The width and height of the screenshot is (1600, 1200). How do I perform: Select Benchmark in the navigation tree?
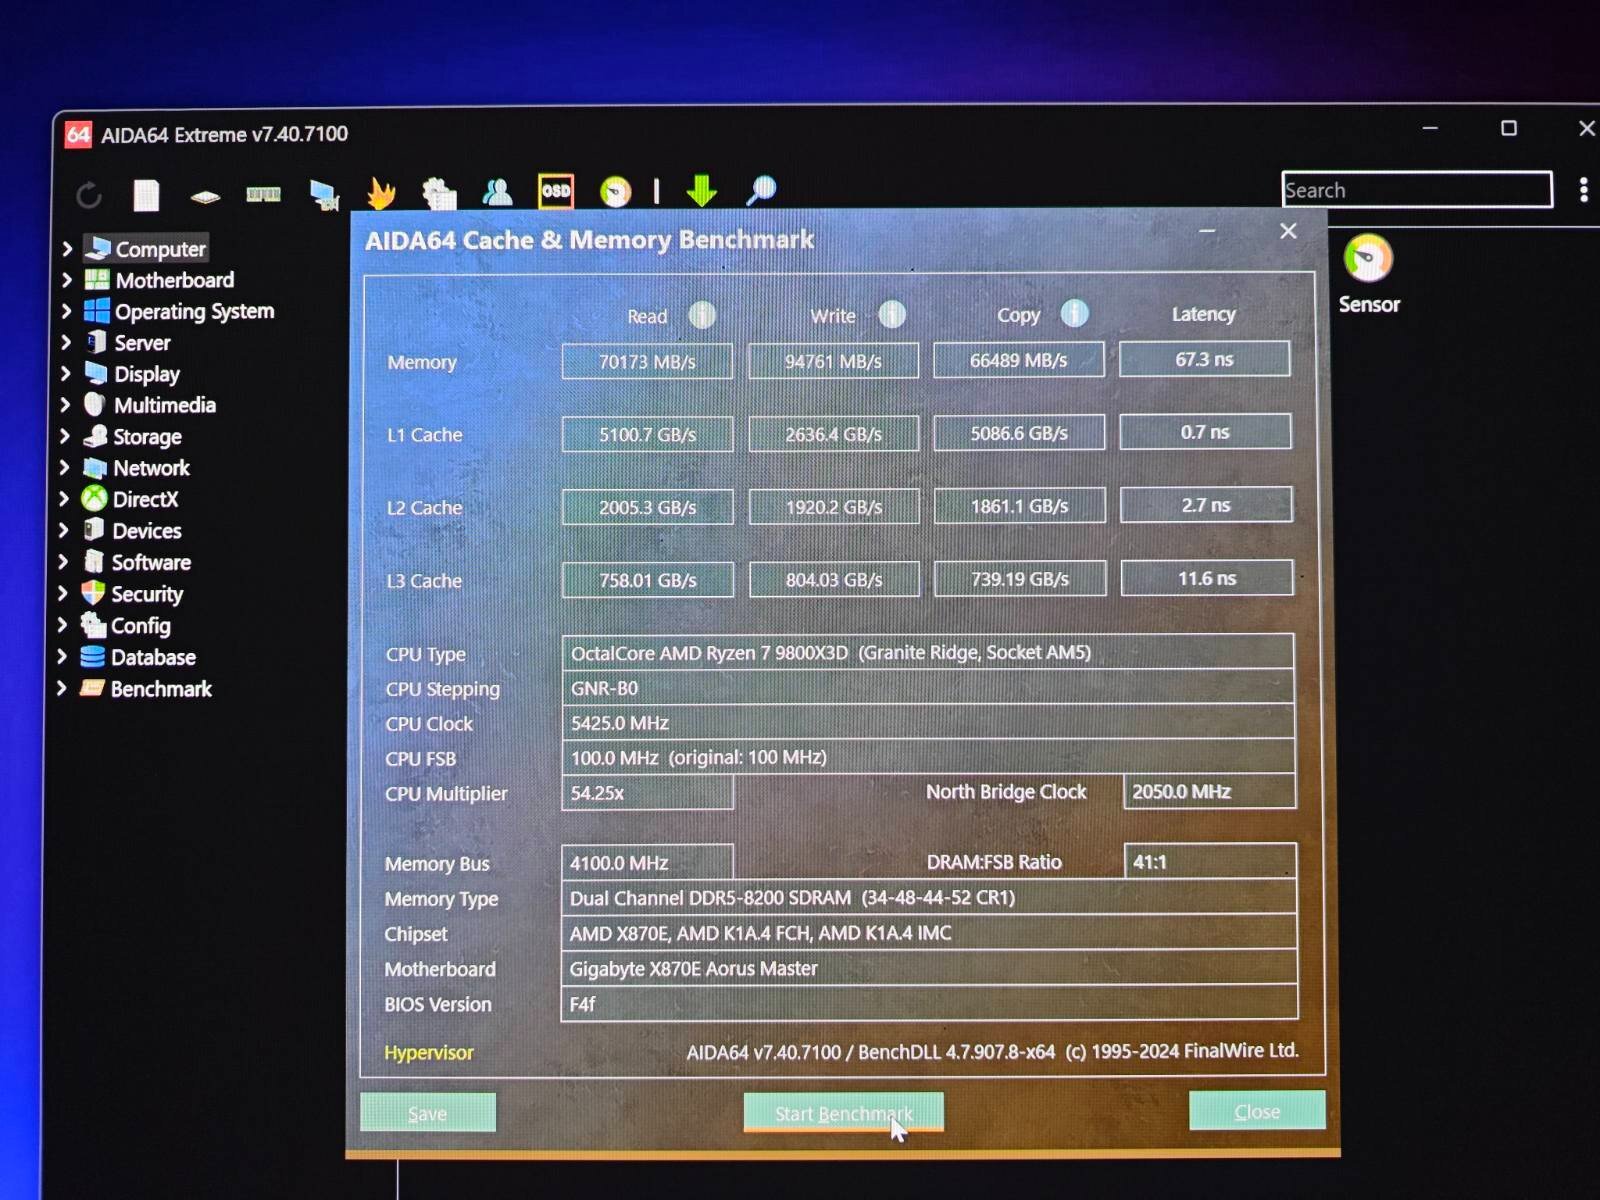161,689
